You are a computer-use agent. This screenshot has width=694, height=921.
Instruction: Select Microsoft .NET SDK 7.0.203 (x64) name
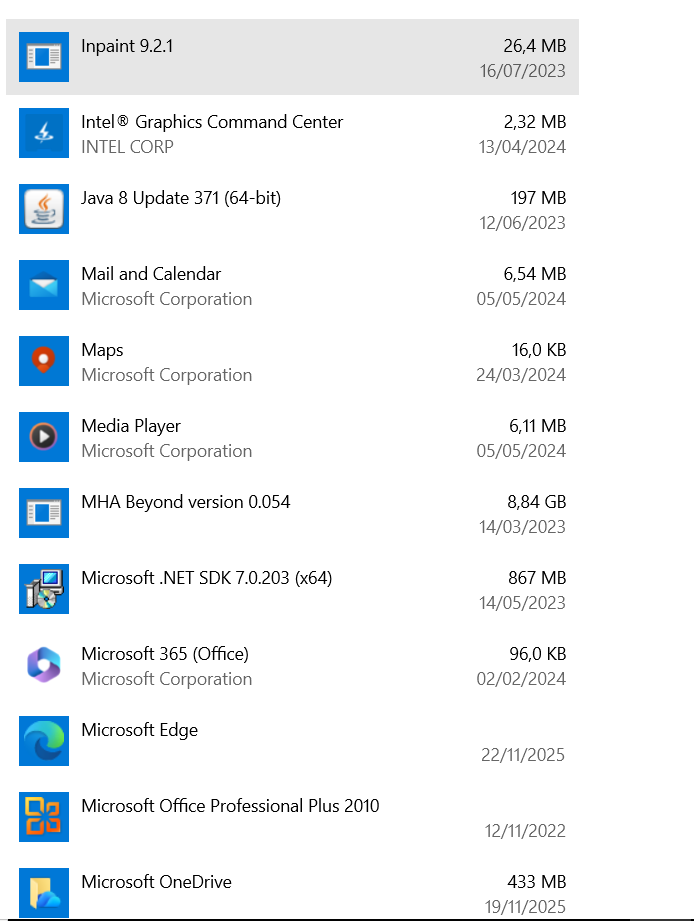[x=207, y=578]
